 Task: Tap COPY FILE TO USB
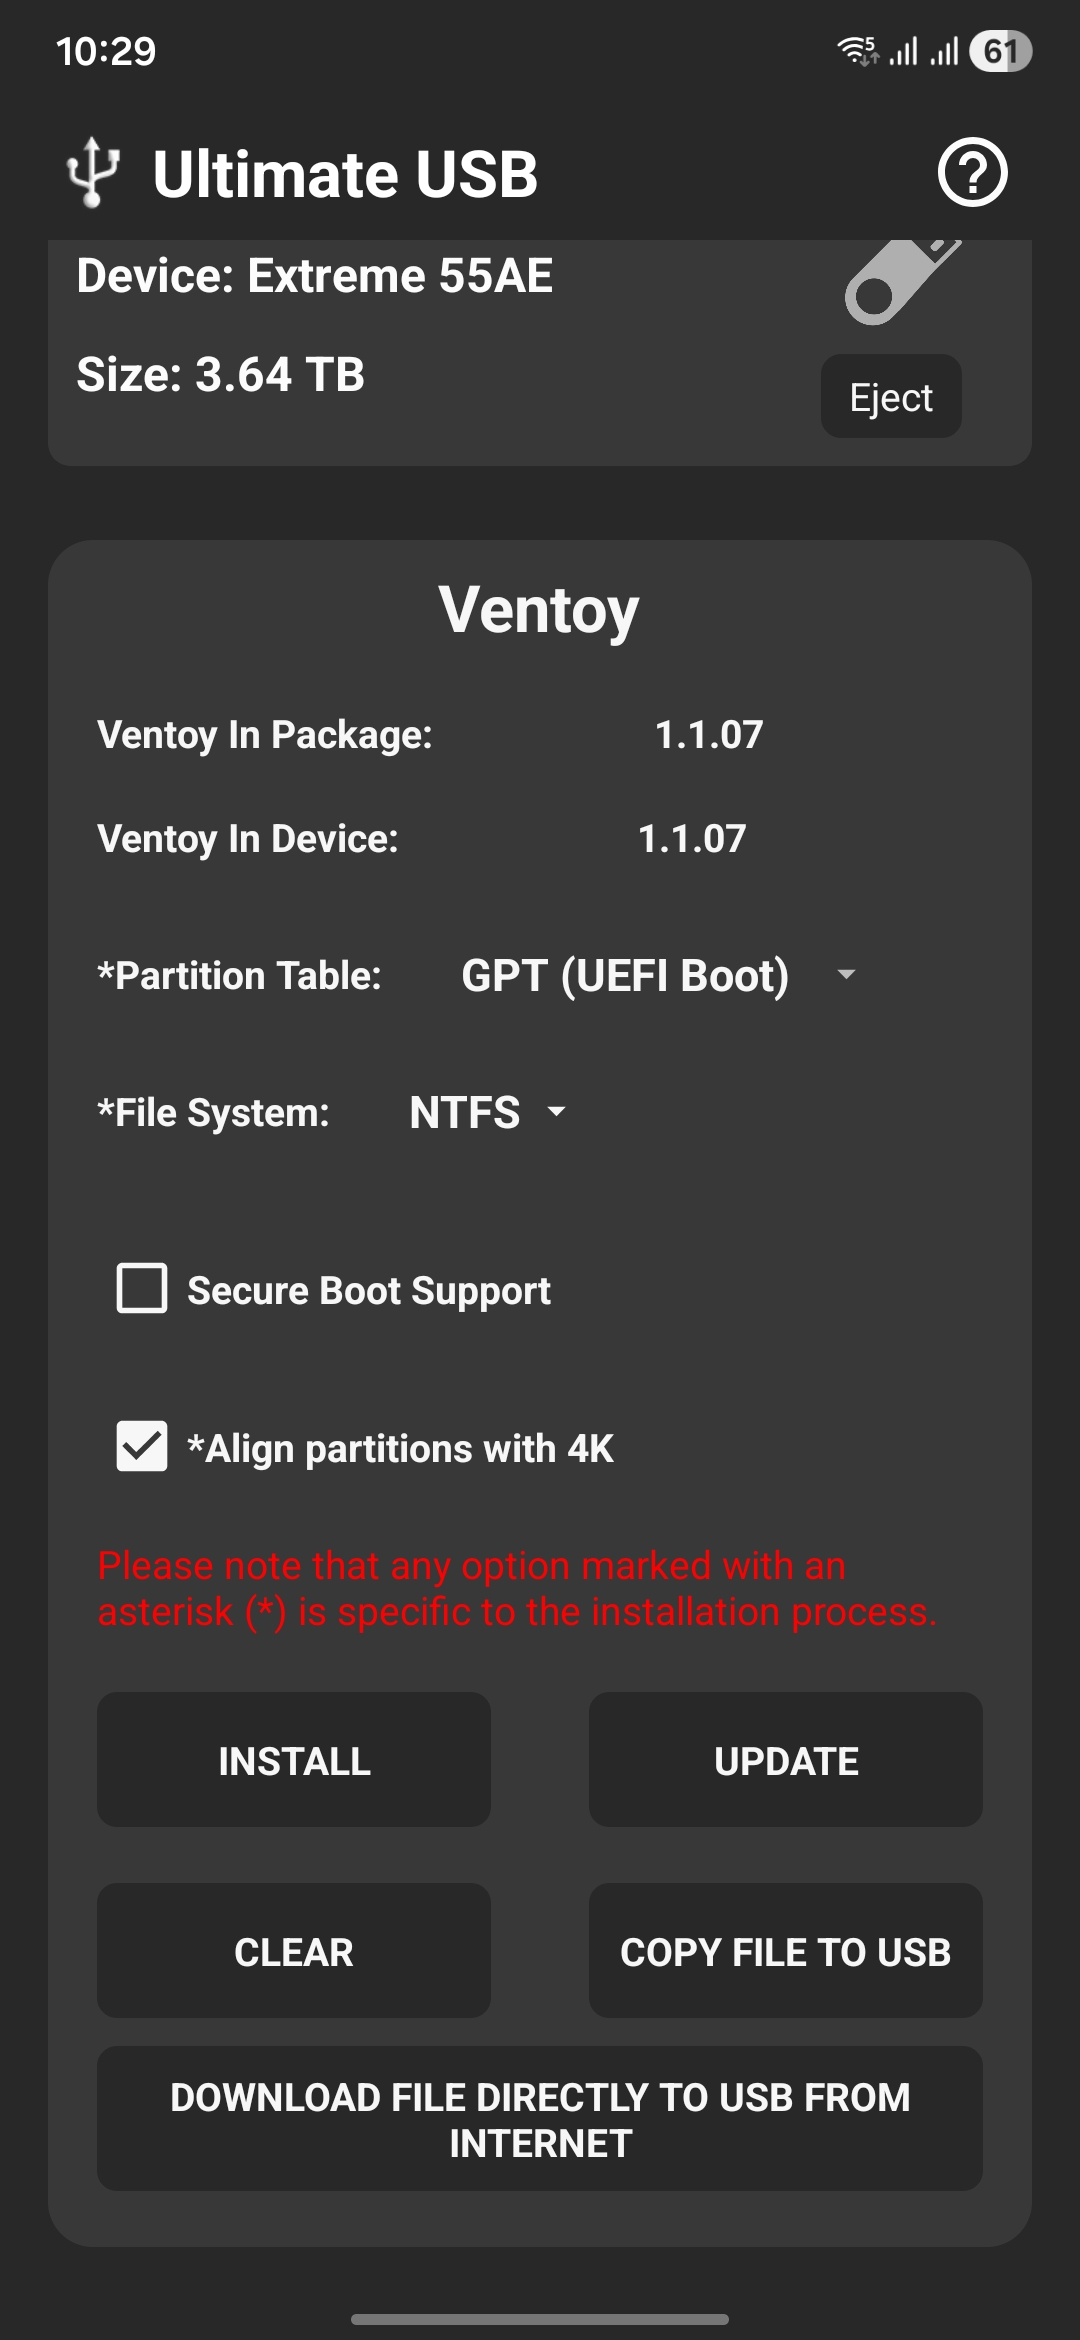(x=785, y=1951)
